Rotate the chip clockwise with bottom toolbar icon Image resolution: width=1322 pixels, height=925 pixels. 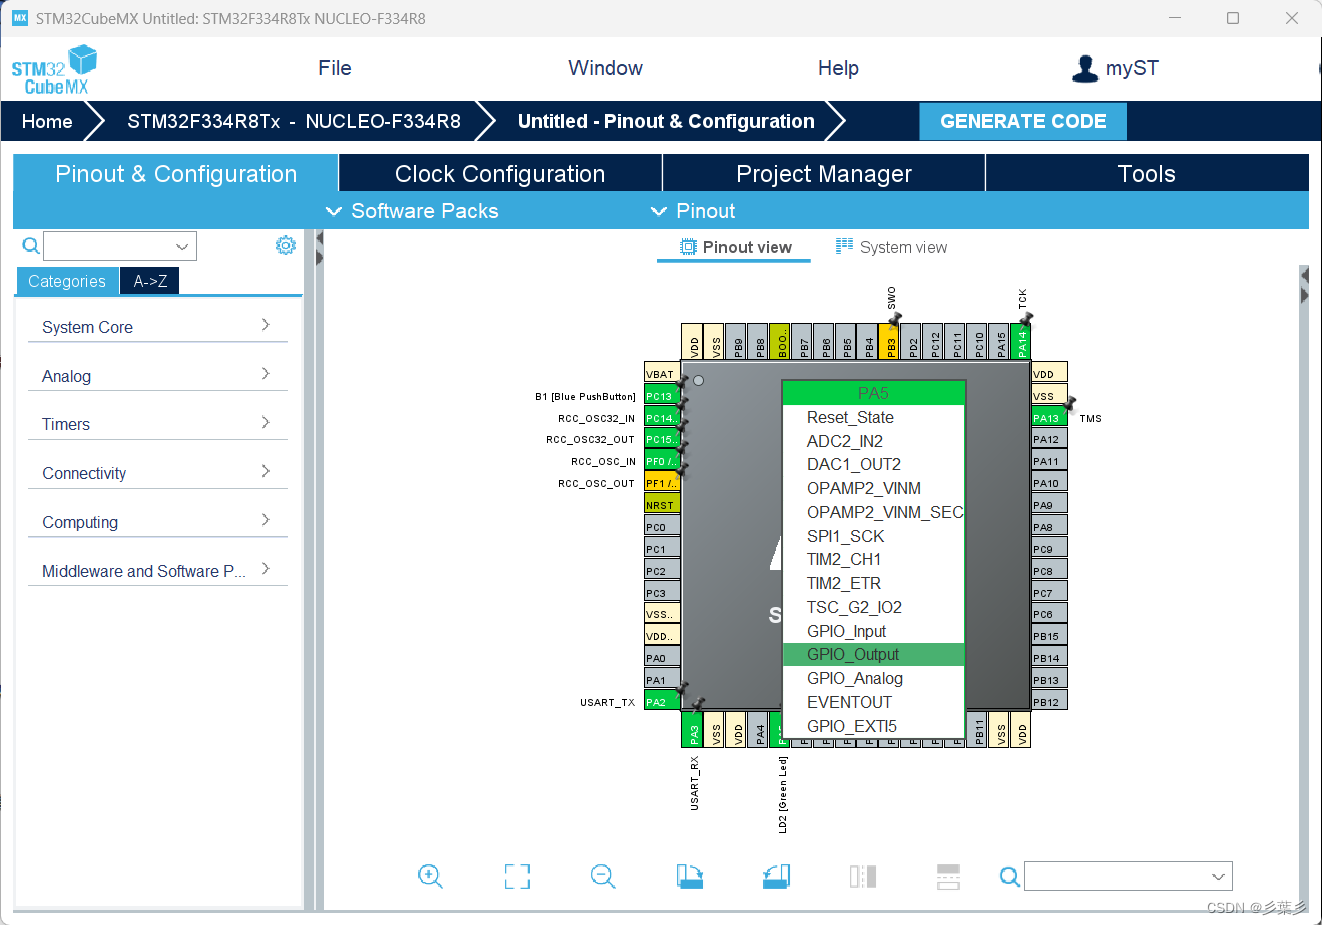690,877
